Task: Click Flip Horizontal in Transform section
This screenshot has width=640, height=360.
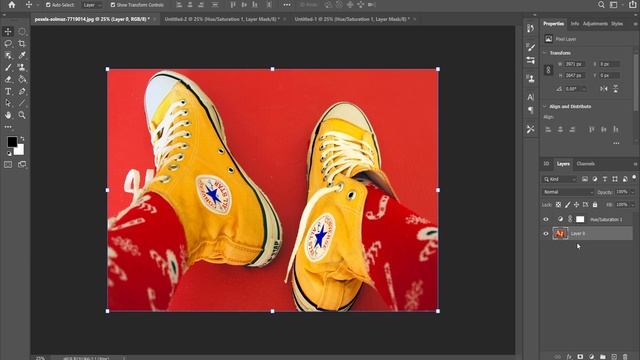Action: pyautogui.click(x=604, y=89)
